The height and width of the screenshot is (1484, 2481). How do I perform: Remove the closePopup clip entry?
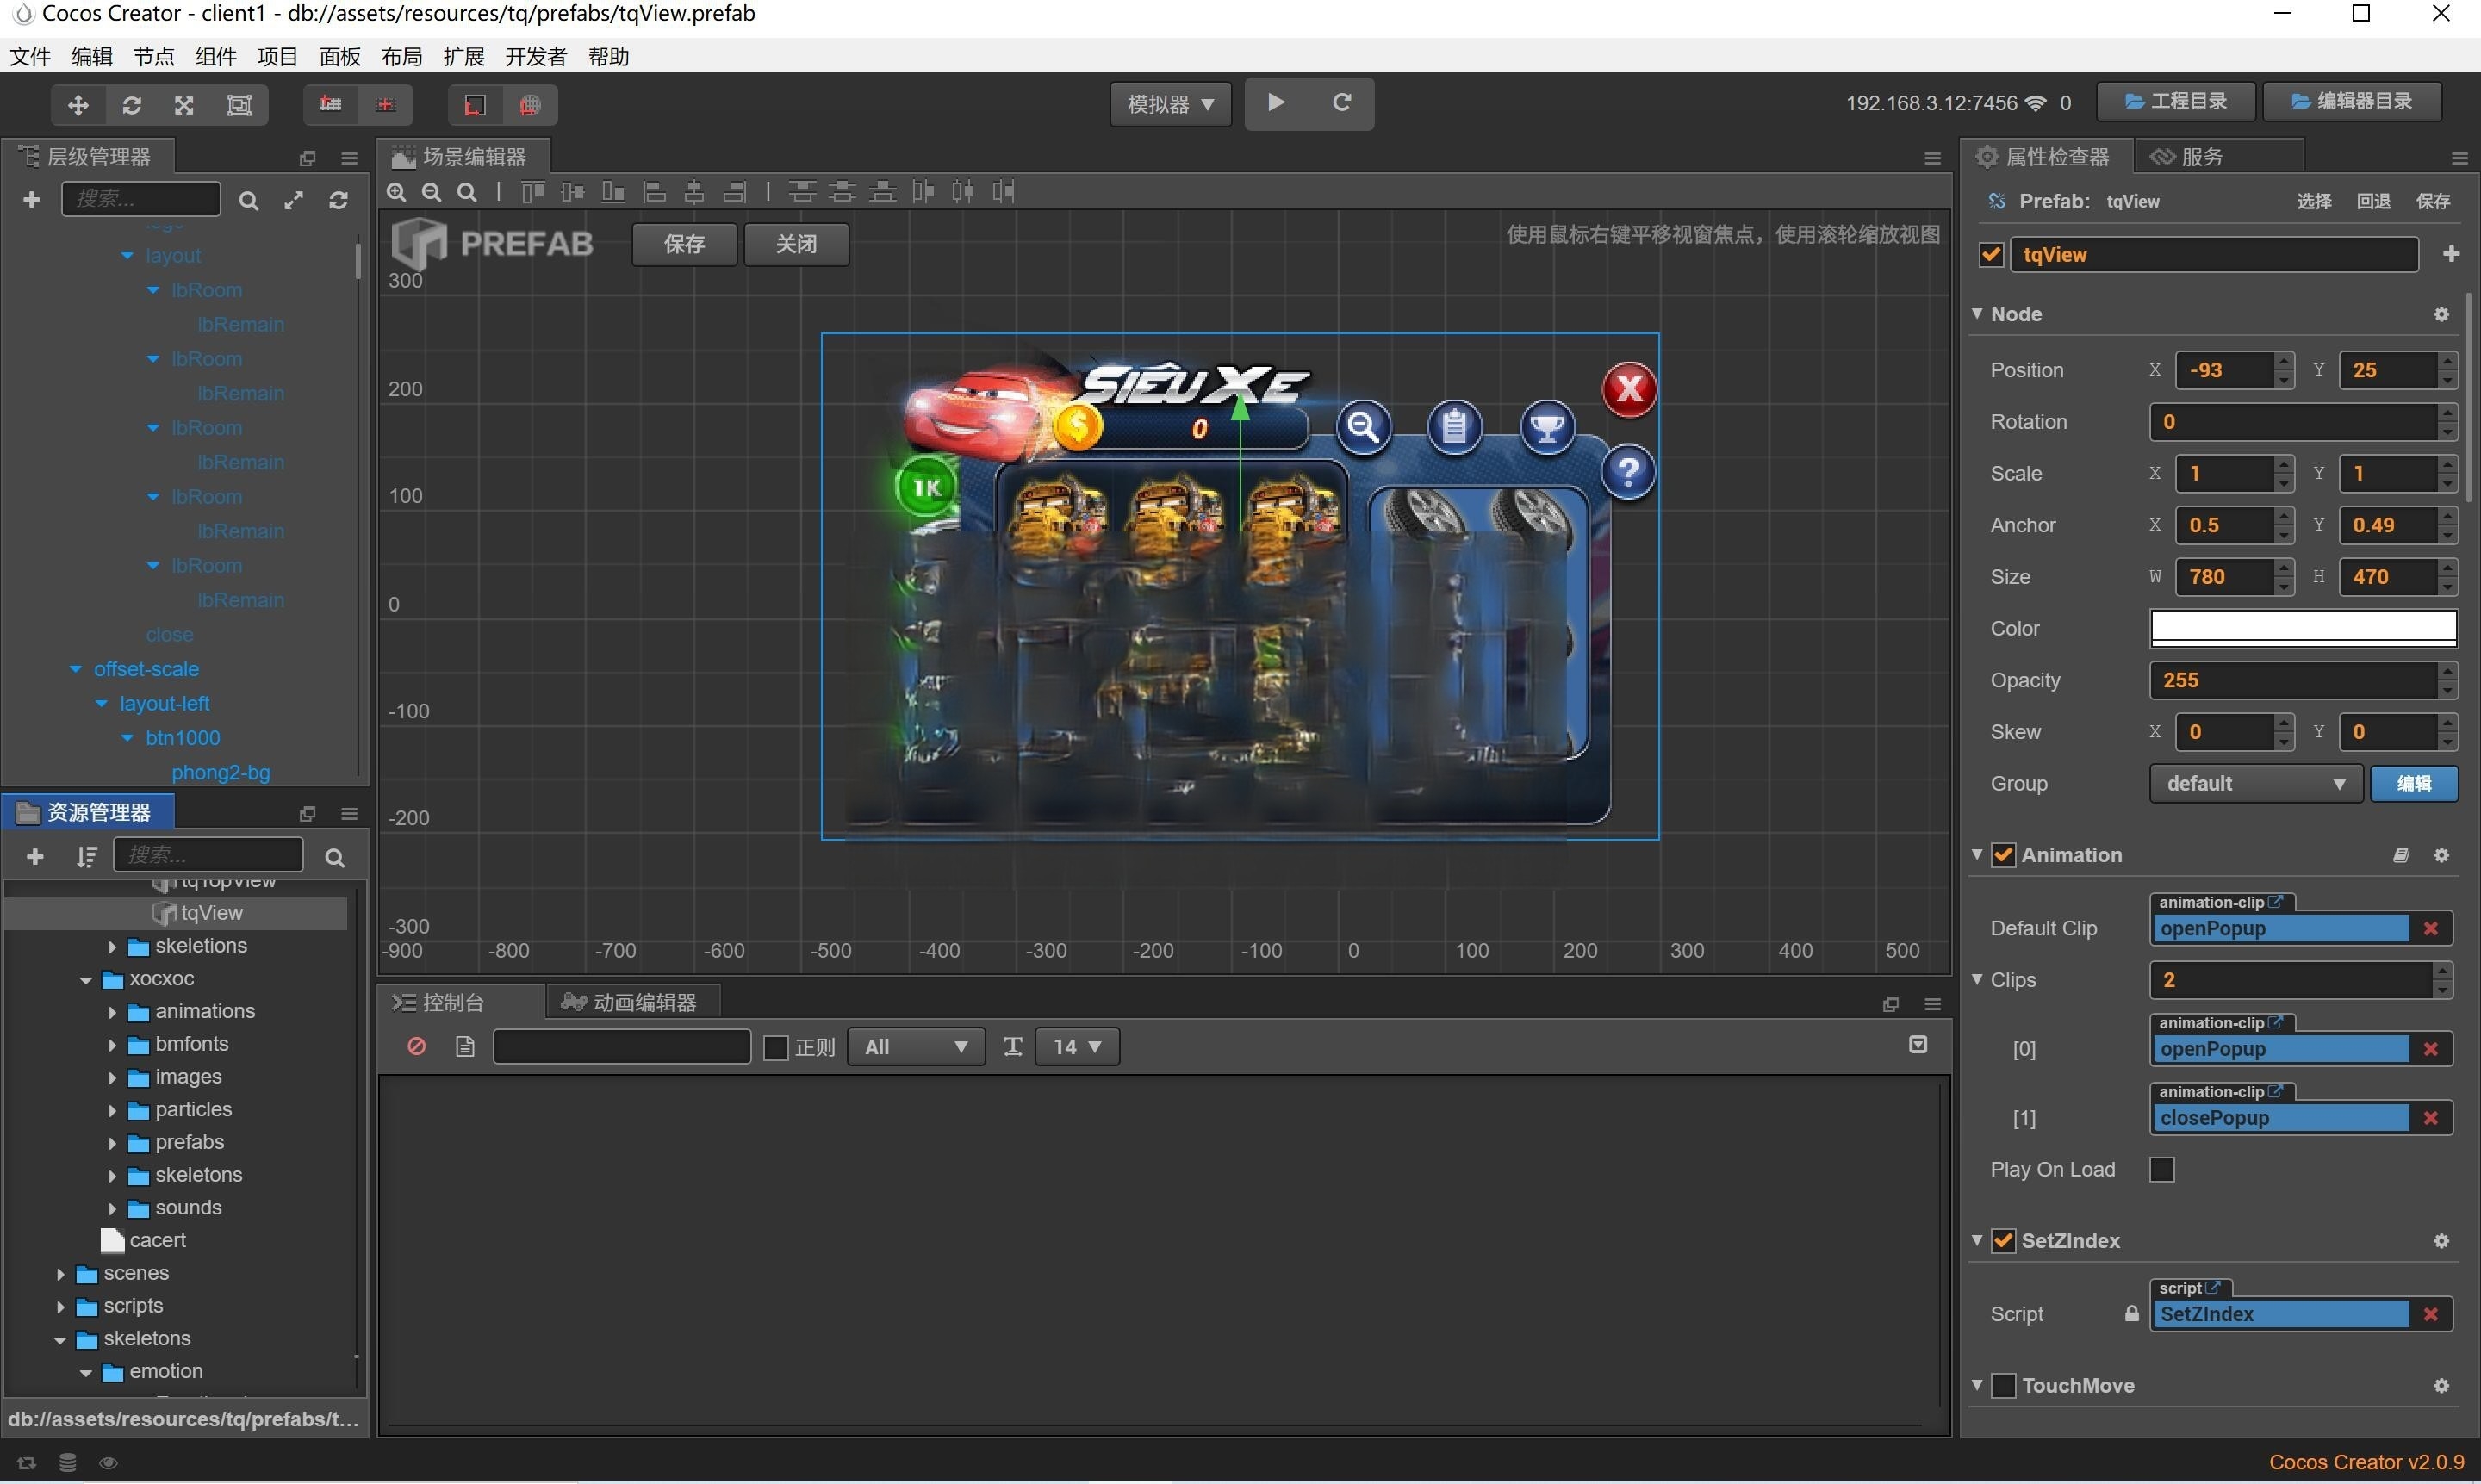(2431, 1118)
